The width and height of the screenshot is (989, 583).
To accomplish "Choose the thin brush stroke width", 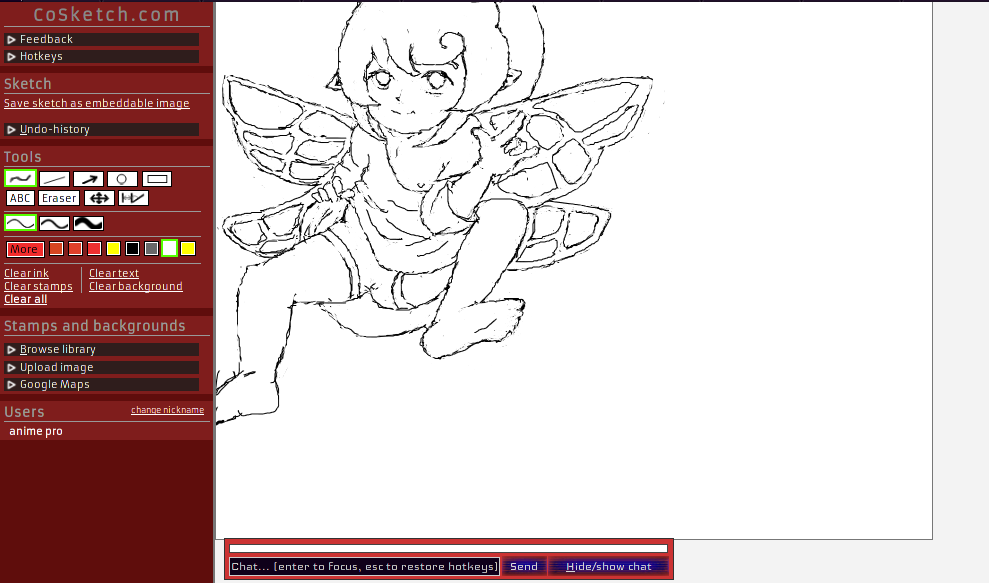I will (20, 223).
